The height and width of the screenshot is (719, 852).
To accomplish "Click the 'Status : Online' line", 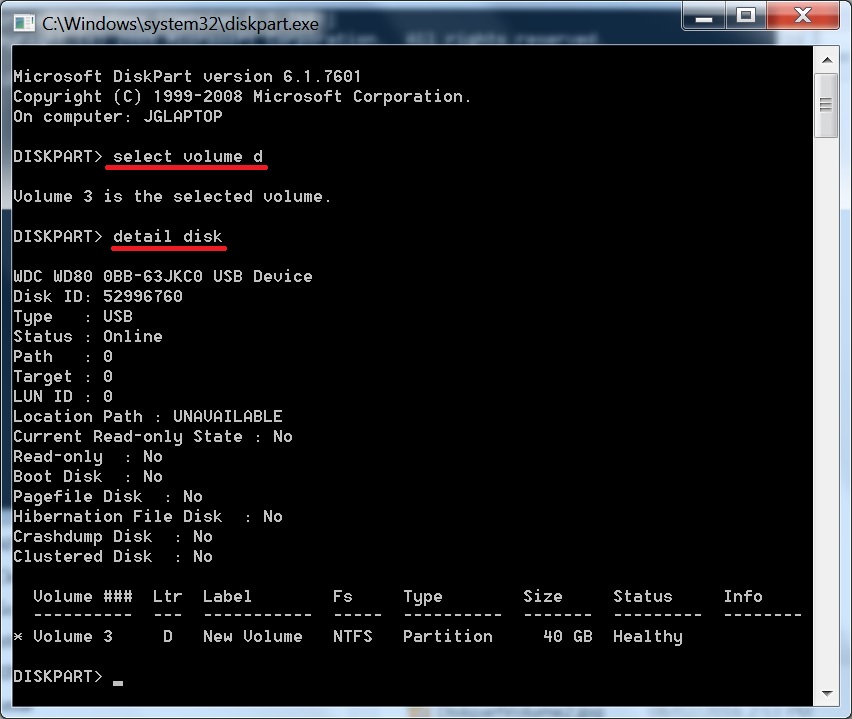I will coord(88,336).
